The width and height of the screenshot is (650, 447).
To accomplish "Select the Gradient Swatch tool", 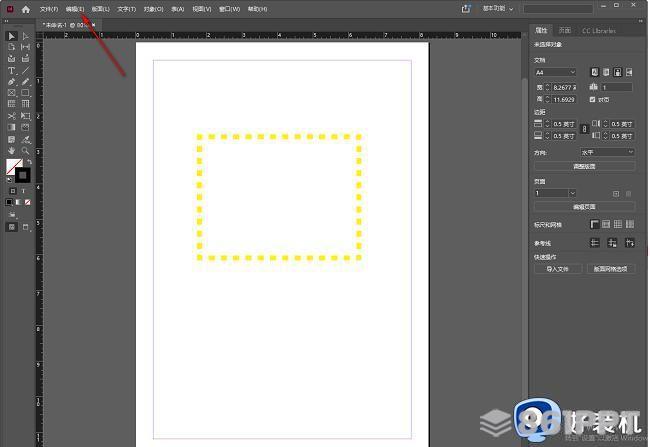I will 12,127.
